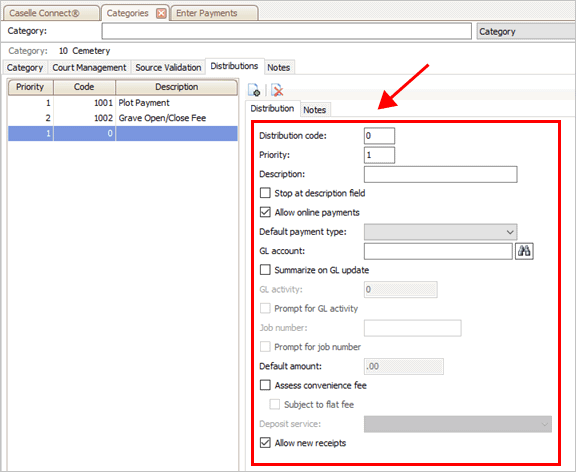This screenshot has height=472, width=576.
Task: Open the Deposit service dropdown
Action: point(458,424)
